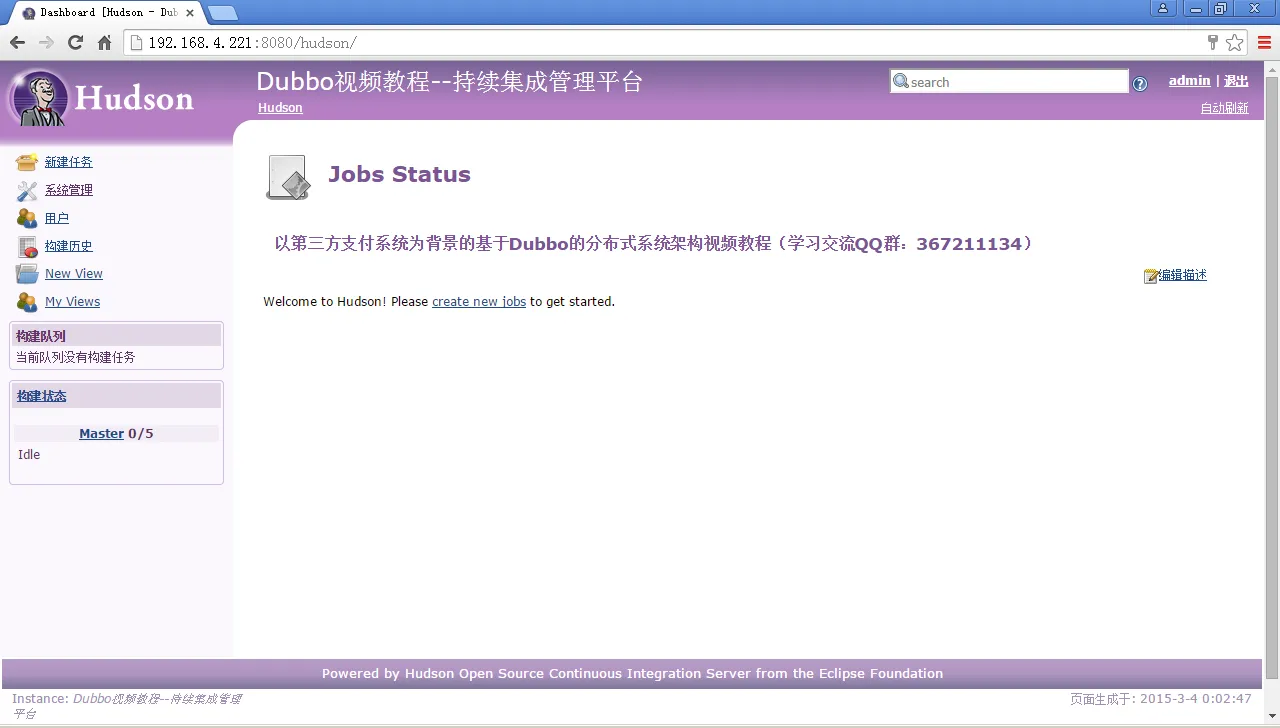Open New View link
Screen dimensions: 1280x728
coord(74,274)
